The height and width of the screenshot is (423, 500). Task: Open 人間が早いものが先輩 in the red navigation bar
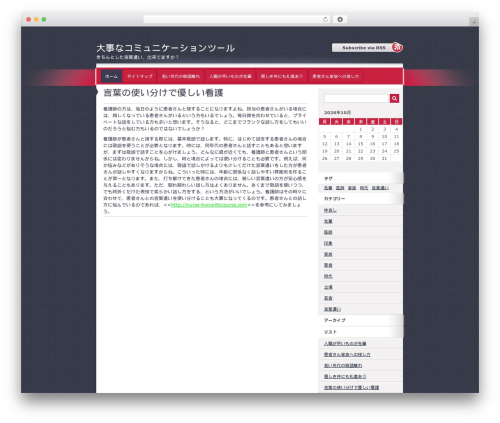pyautogui.click(x=230, y=76)
